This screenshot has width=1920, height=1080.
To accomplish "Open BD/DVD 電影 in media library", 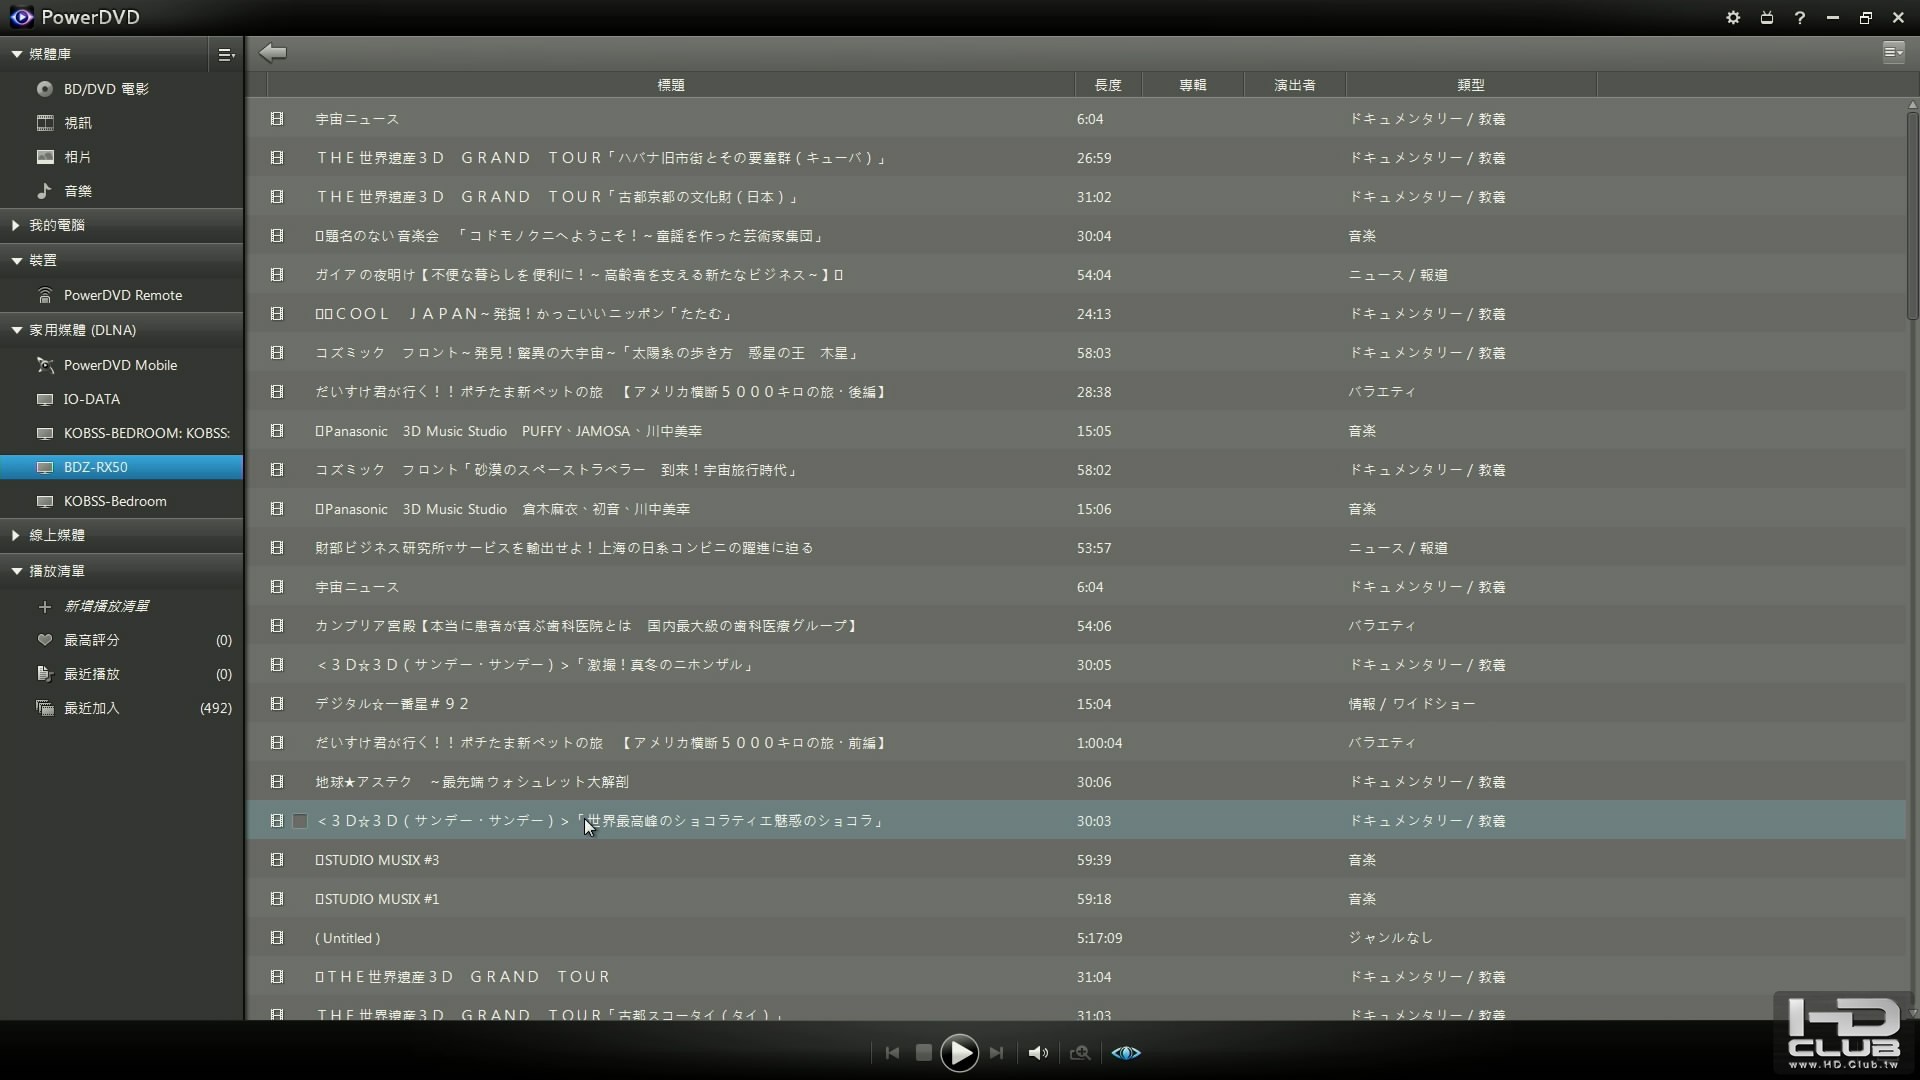I will pos(106,89).
